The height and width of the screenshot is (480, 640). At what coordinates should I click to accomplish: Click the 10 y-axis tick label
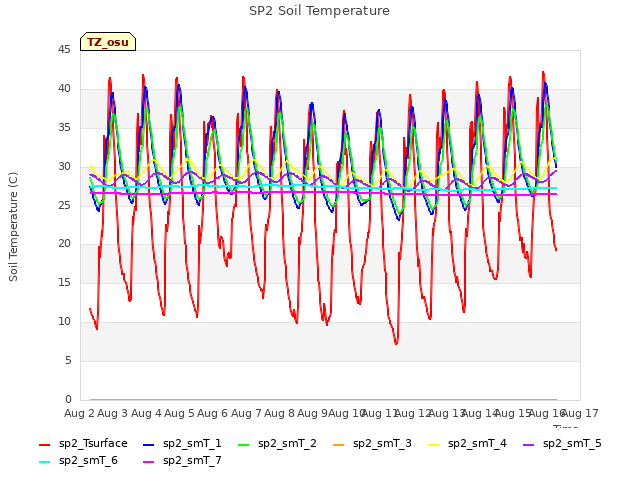tap(64, 322)
